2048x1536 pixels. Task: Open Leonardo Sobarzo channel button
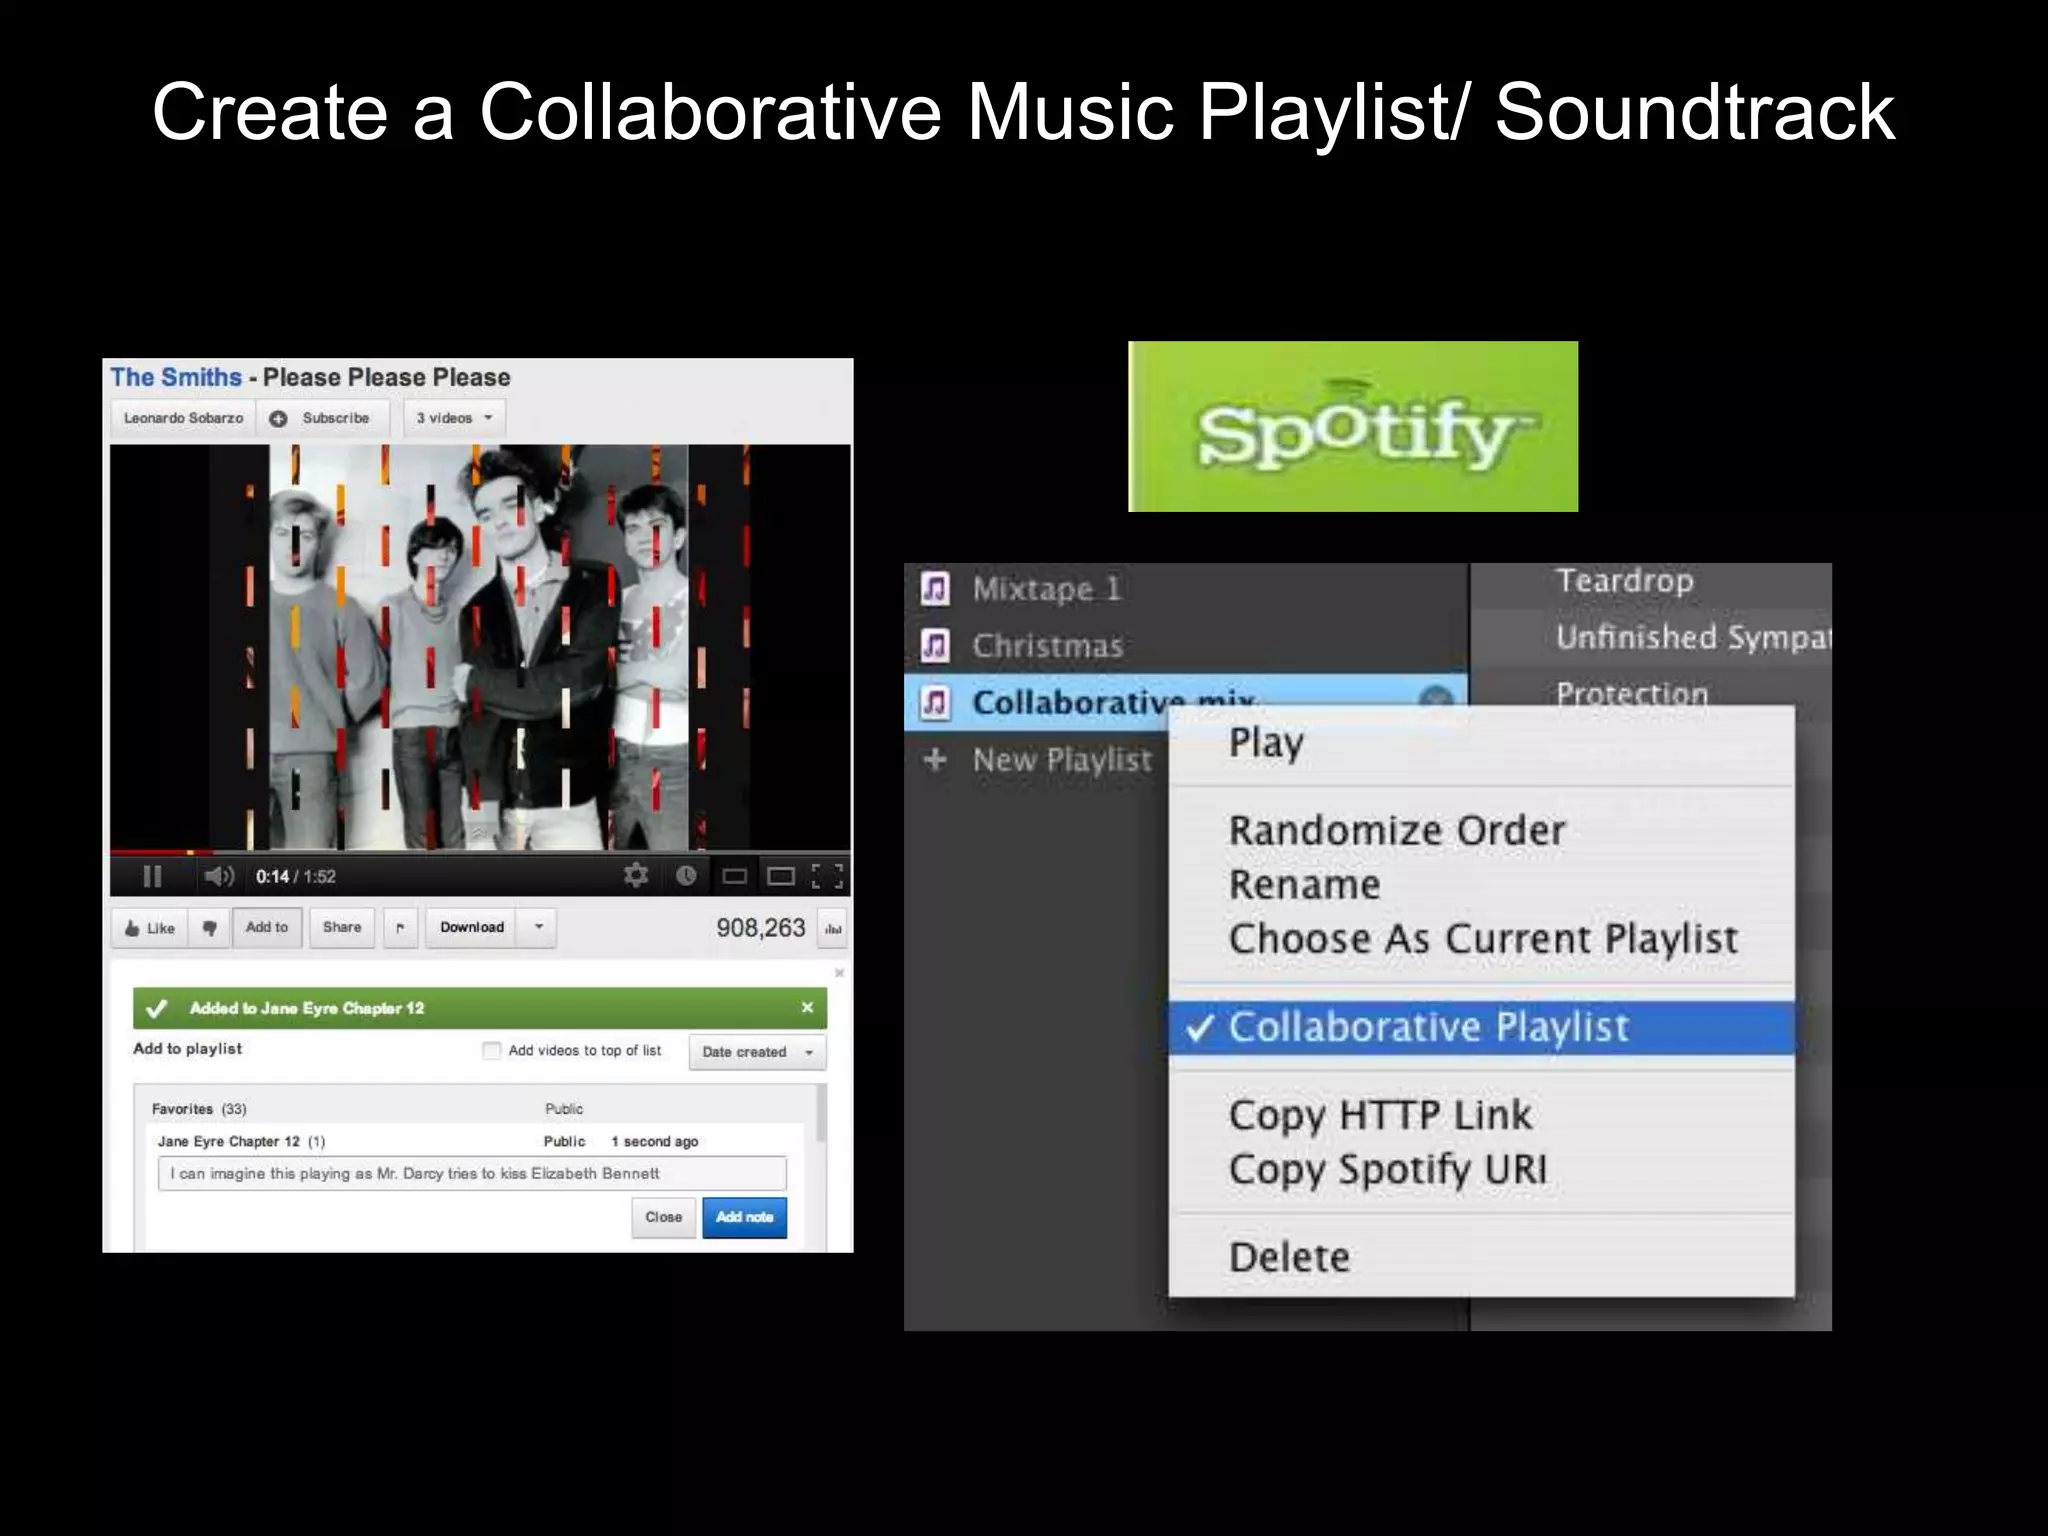pos(183,418)
